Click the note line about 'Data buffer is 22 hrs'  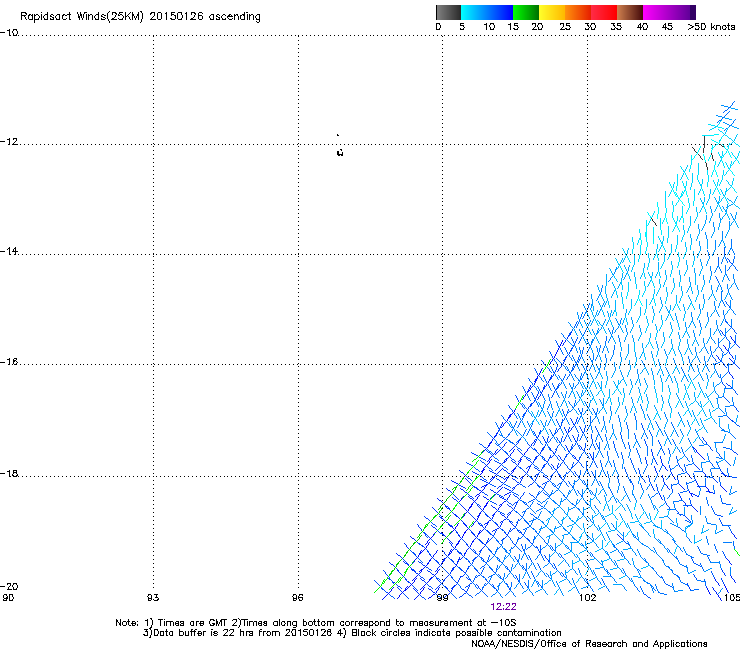click(352, 633)
